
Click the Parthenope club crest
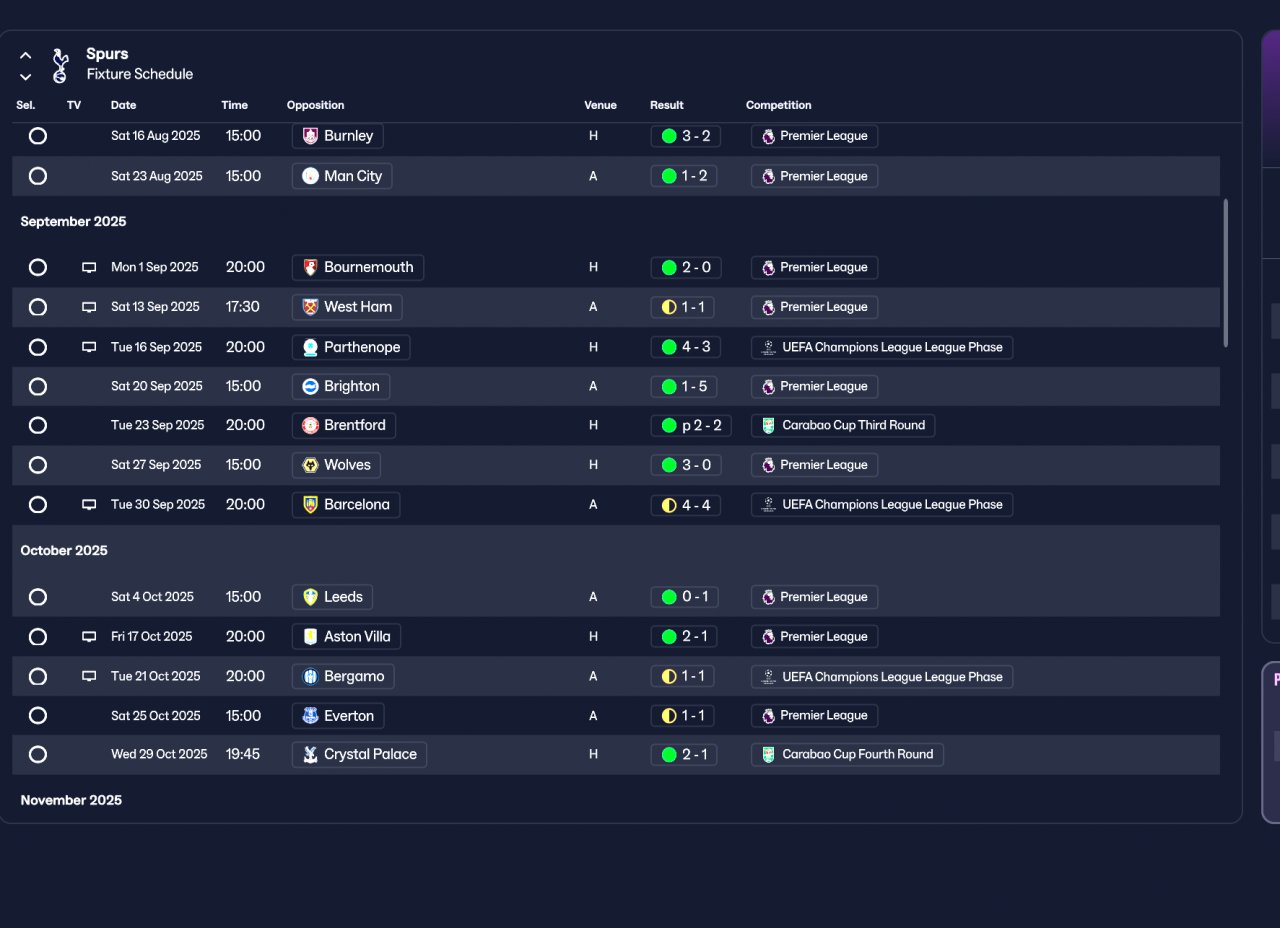(x=310, y=347)
